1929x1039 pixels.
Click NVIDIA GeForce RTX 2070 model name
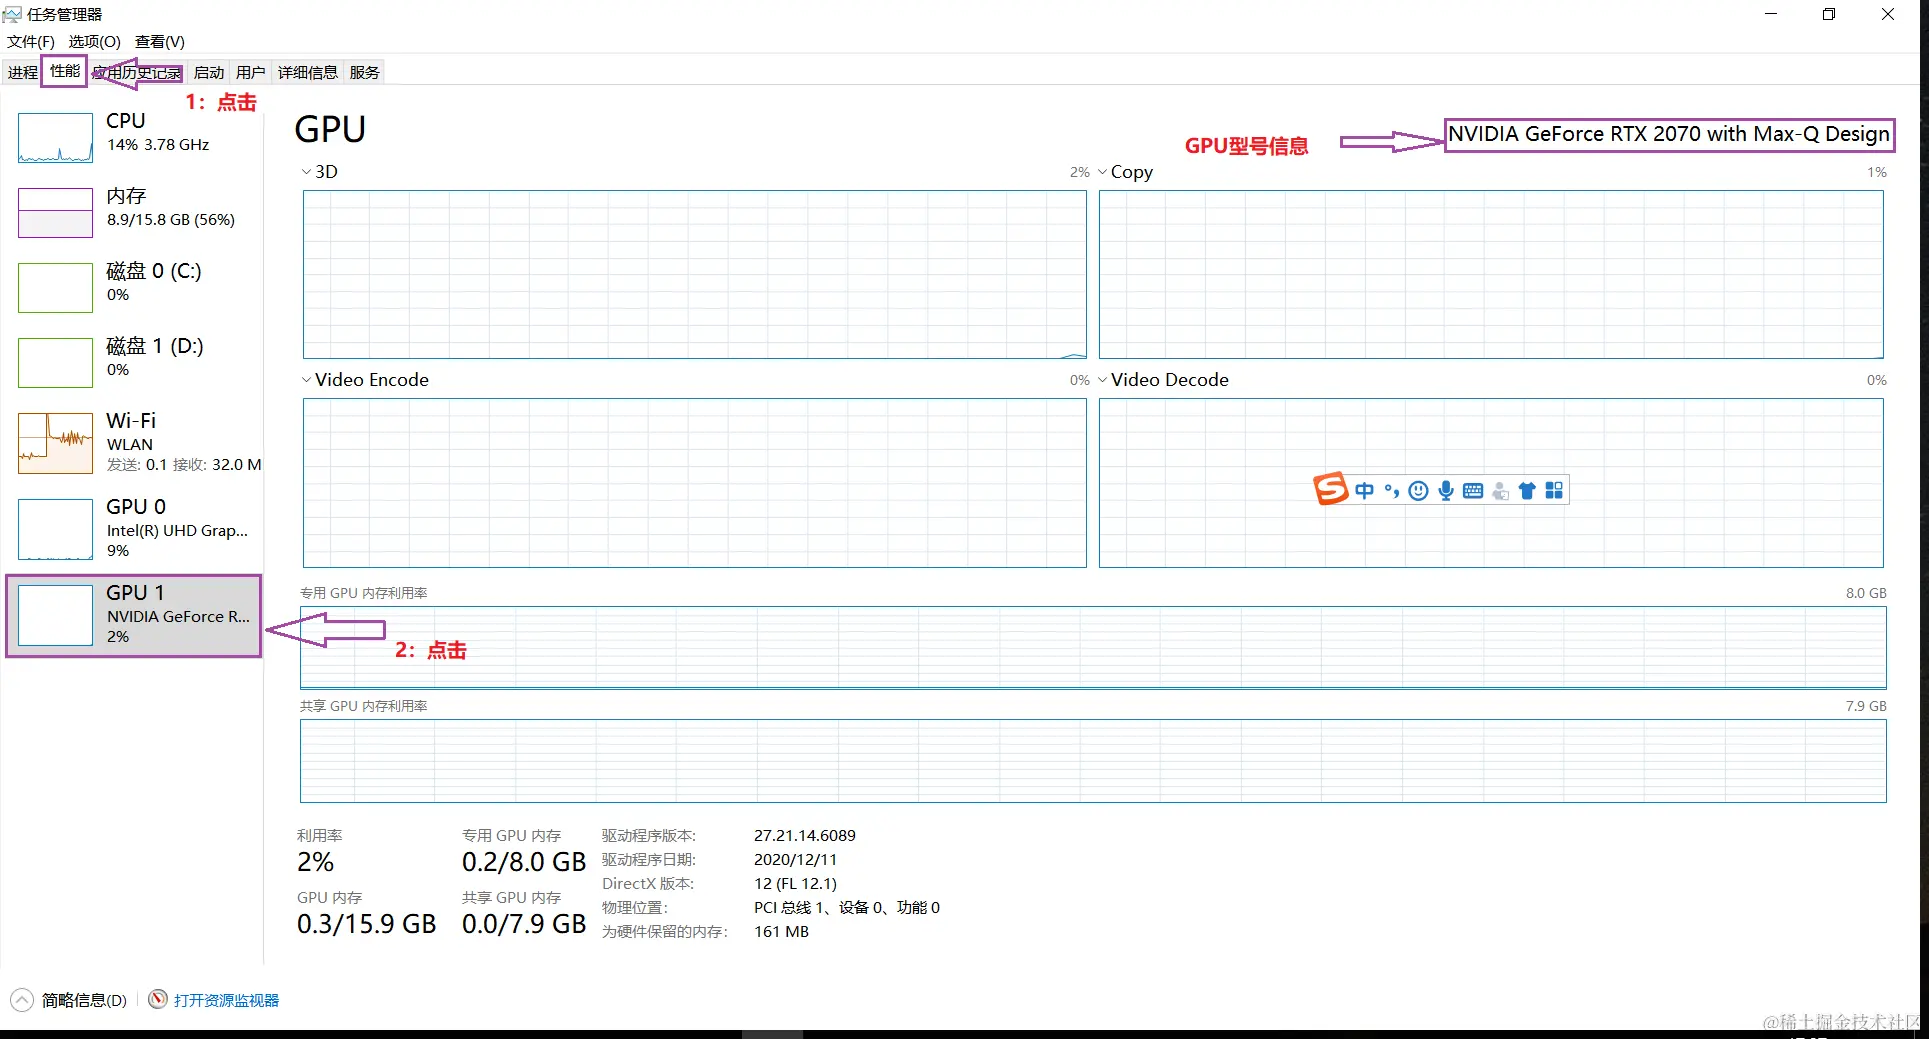(1669, 134)
